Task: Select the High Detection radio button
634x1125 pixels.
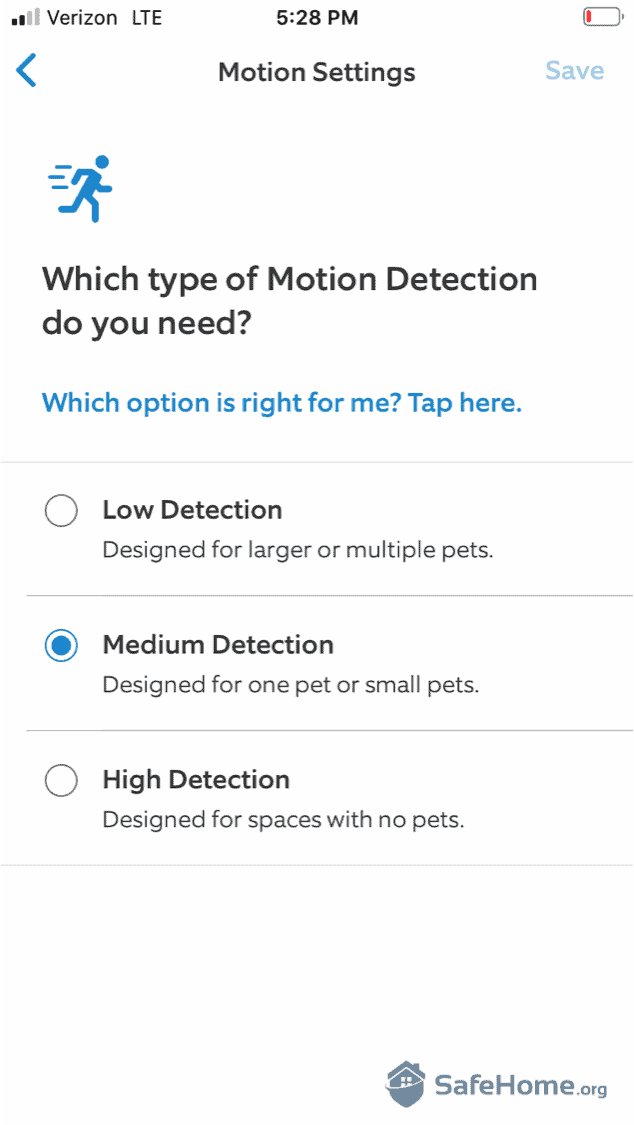Action: coord(61,781)
